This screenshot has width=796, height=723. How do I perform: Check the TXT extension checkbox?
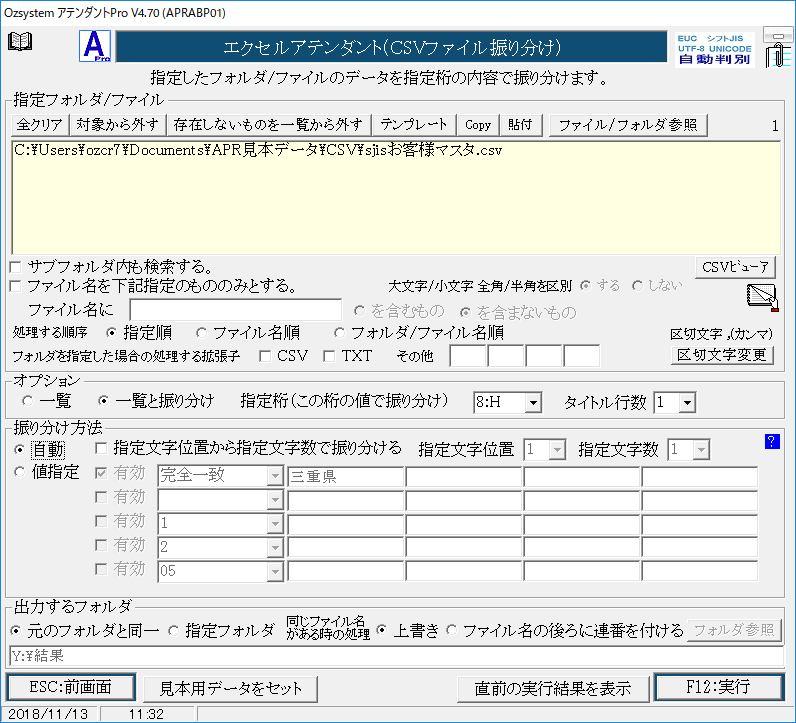coord(329,356)
